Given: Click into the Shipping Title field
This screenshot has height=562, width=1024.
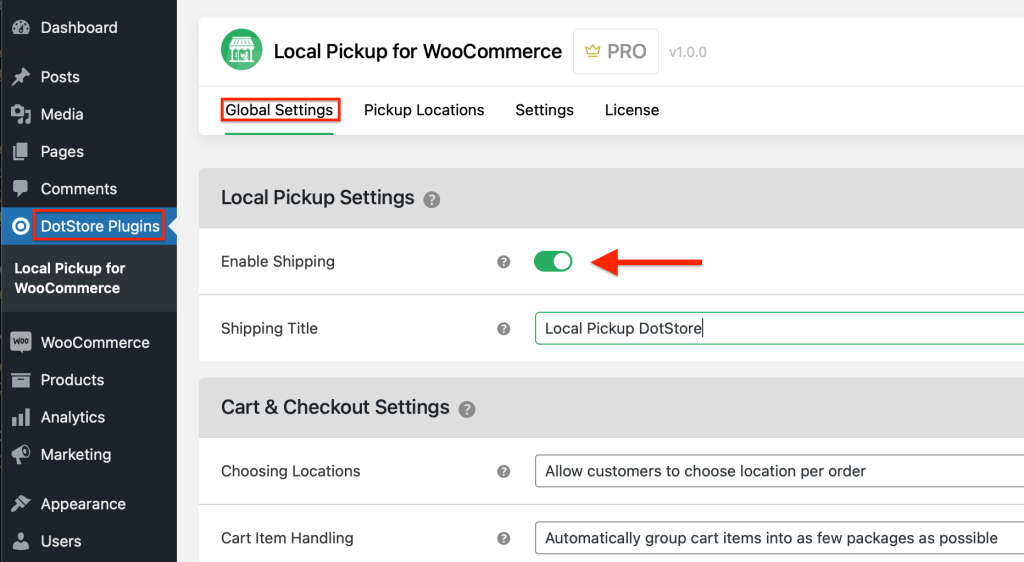Looking at the screenshot, I should point(779,328).
